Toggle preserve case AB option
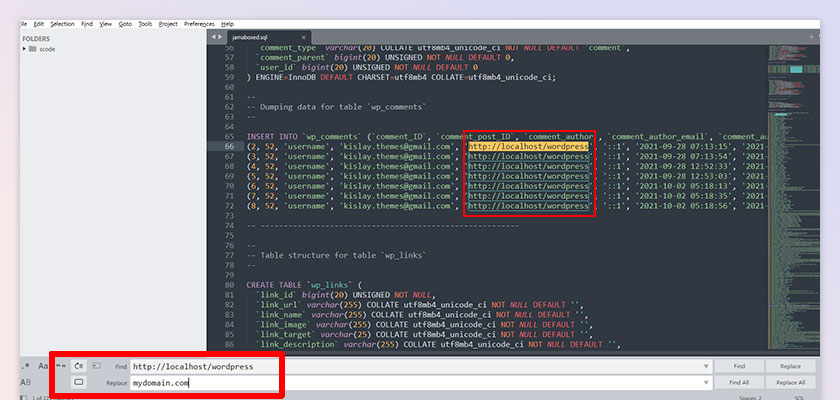 point(26,382)
